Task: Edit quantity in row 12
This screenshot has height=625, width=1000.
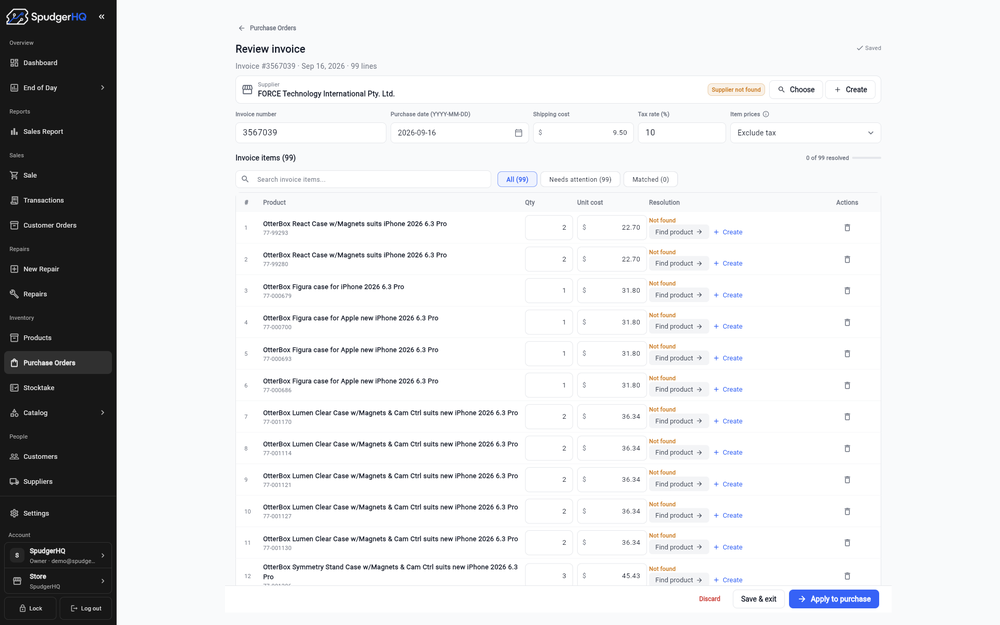Action: click(548, 575)
